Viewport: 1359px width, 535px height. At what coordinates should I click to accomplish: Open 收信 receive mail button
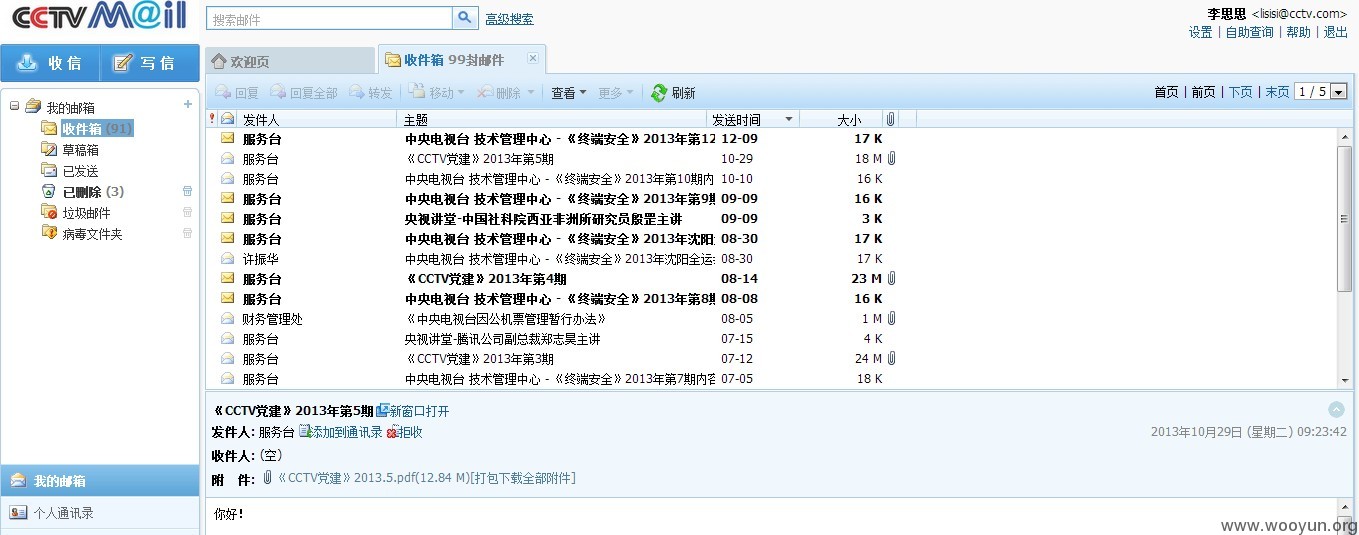(50, 63)
